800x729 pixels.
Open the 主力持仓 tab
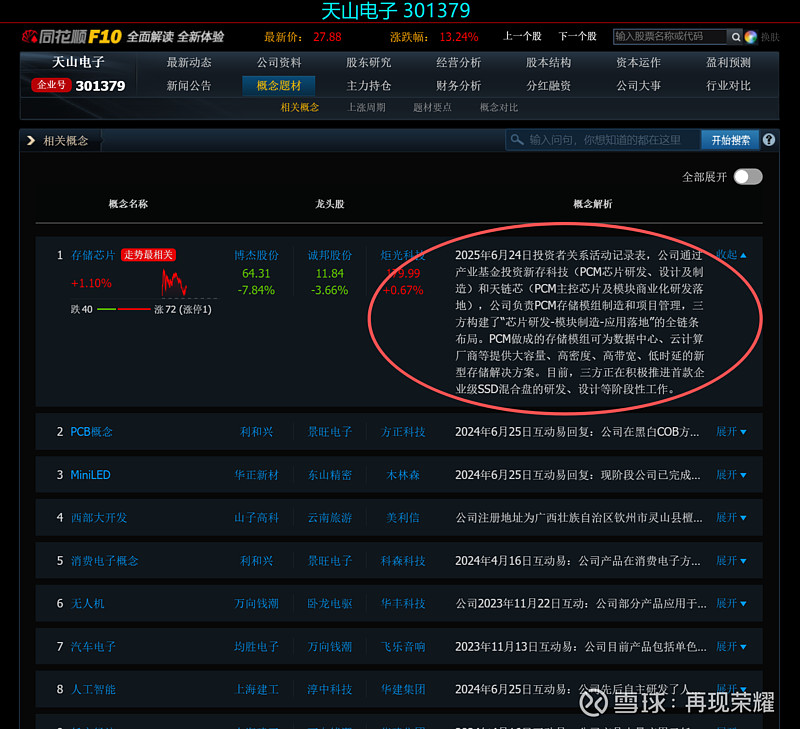tap(368, 86)
